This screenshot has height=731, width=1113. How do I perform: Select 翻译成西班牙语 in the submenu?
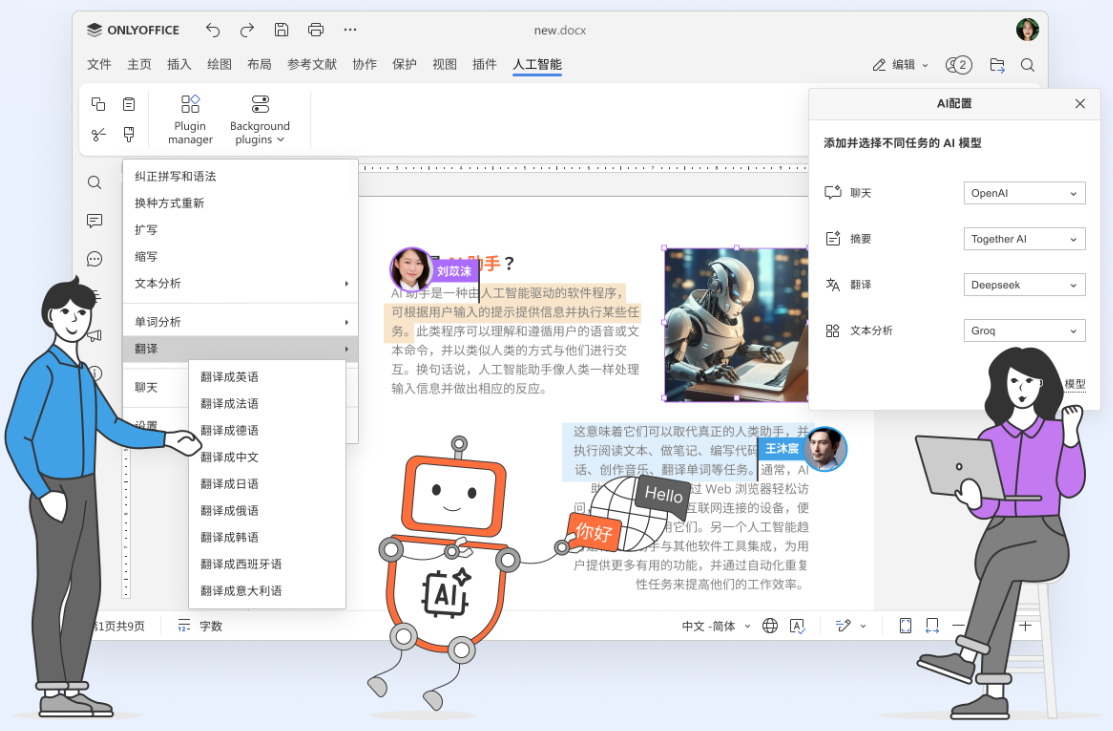point(267,564)
